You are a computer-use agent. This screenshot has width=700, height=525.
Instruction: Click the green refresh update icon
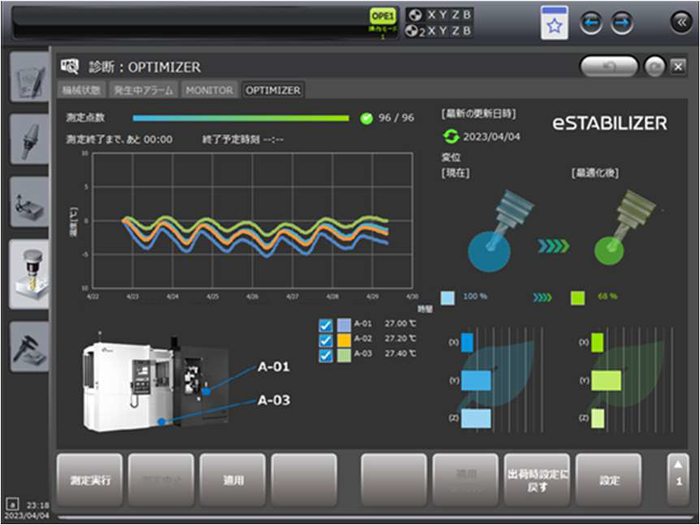pos(450,137)
